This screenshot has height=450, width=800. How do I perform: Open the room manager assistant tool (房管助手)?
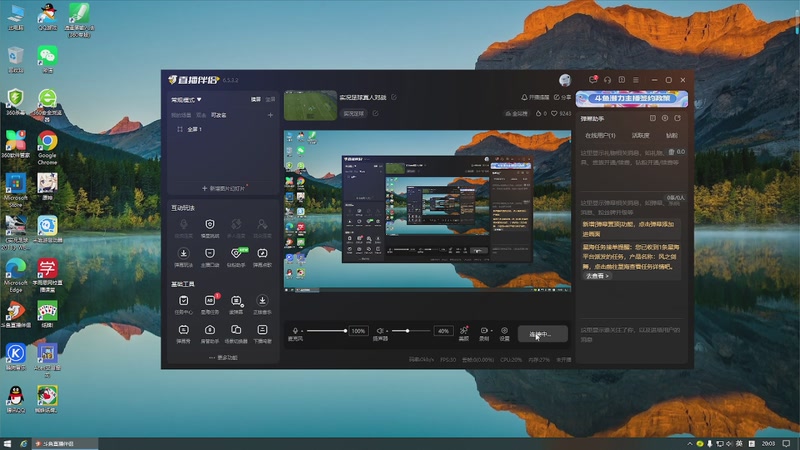[210, 334]
